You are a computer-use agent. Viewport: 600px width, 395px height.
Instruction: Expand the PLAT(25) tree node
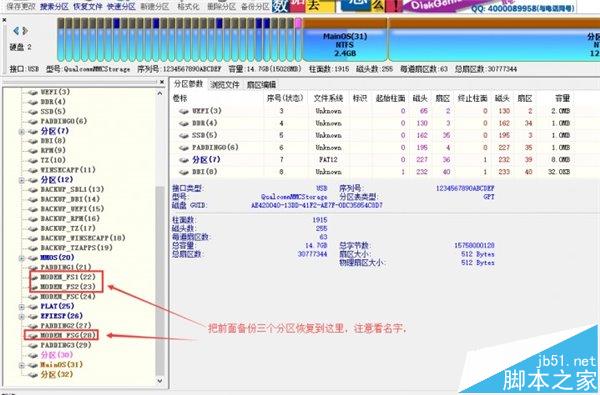click(22, 307)
